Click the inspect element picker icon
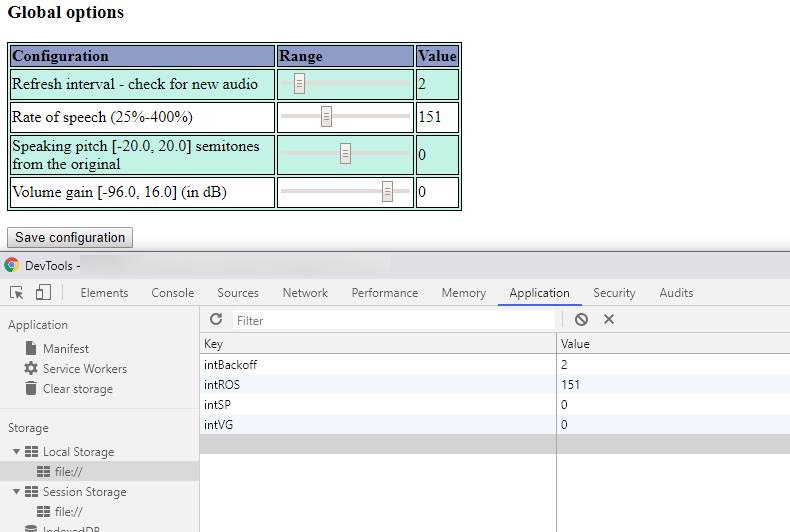The image size is (790, 532). (x=17, y=293)
